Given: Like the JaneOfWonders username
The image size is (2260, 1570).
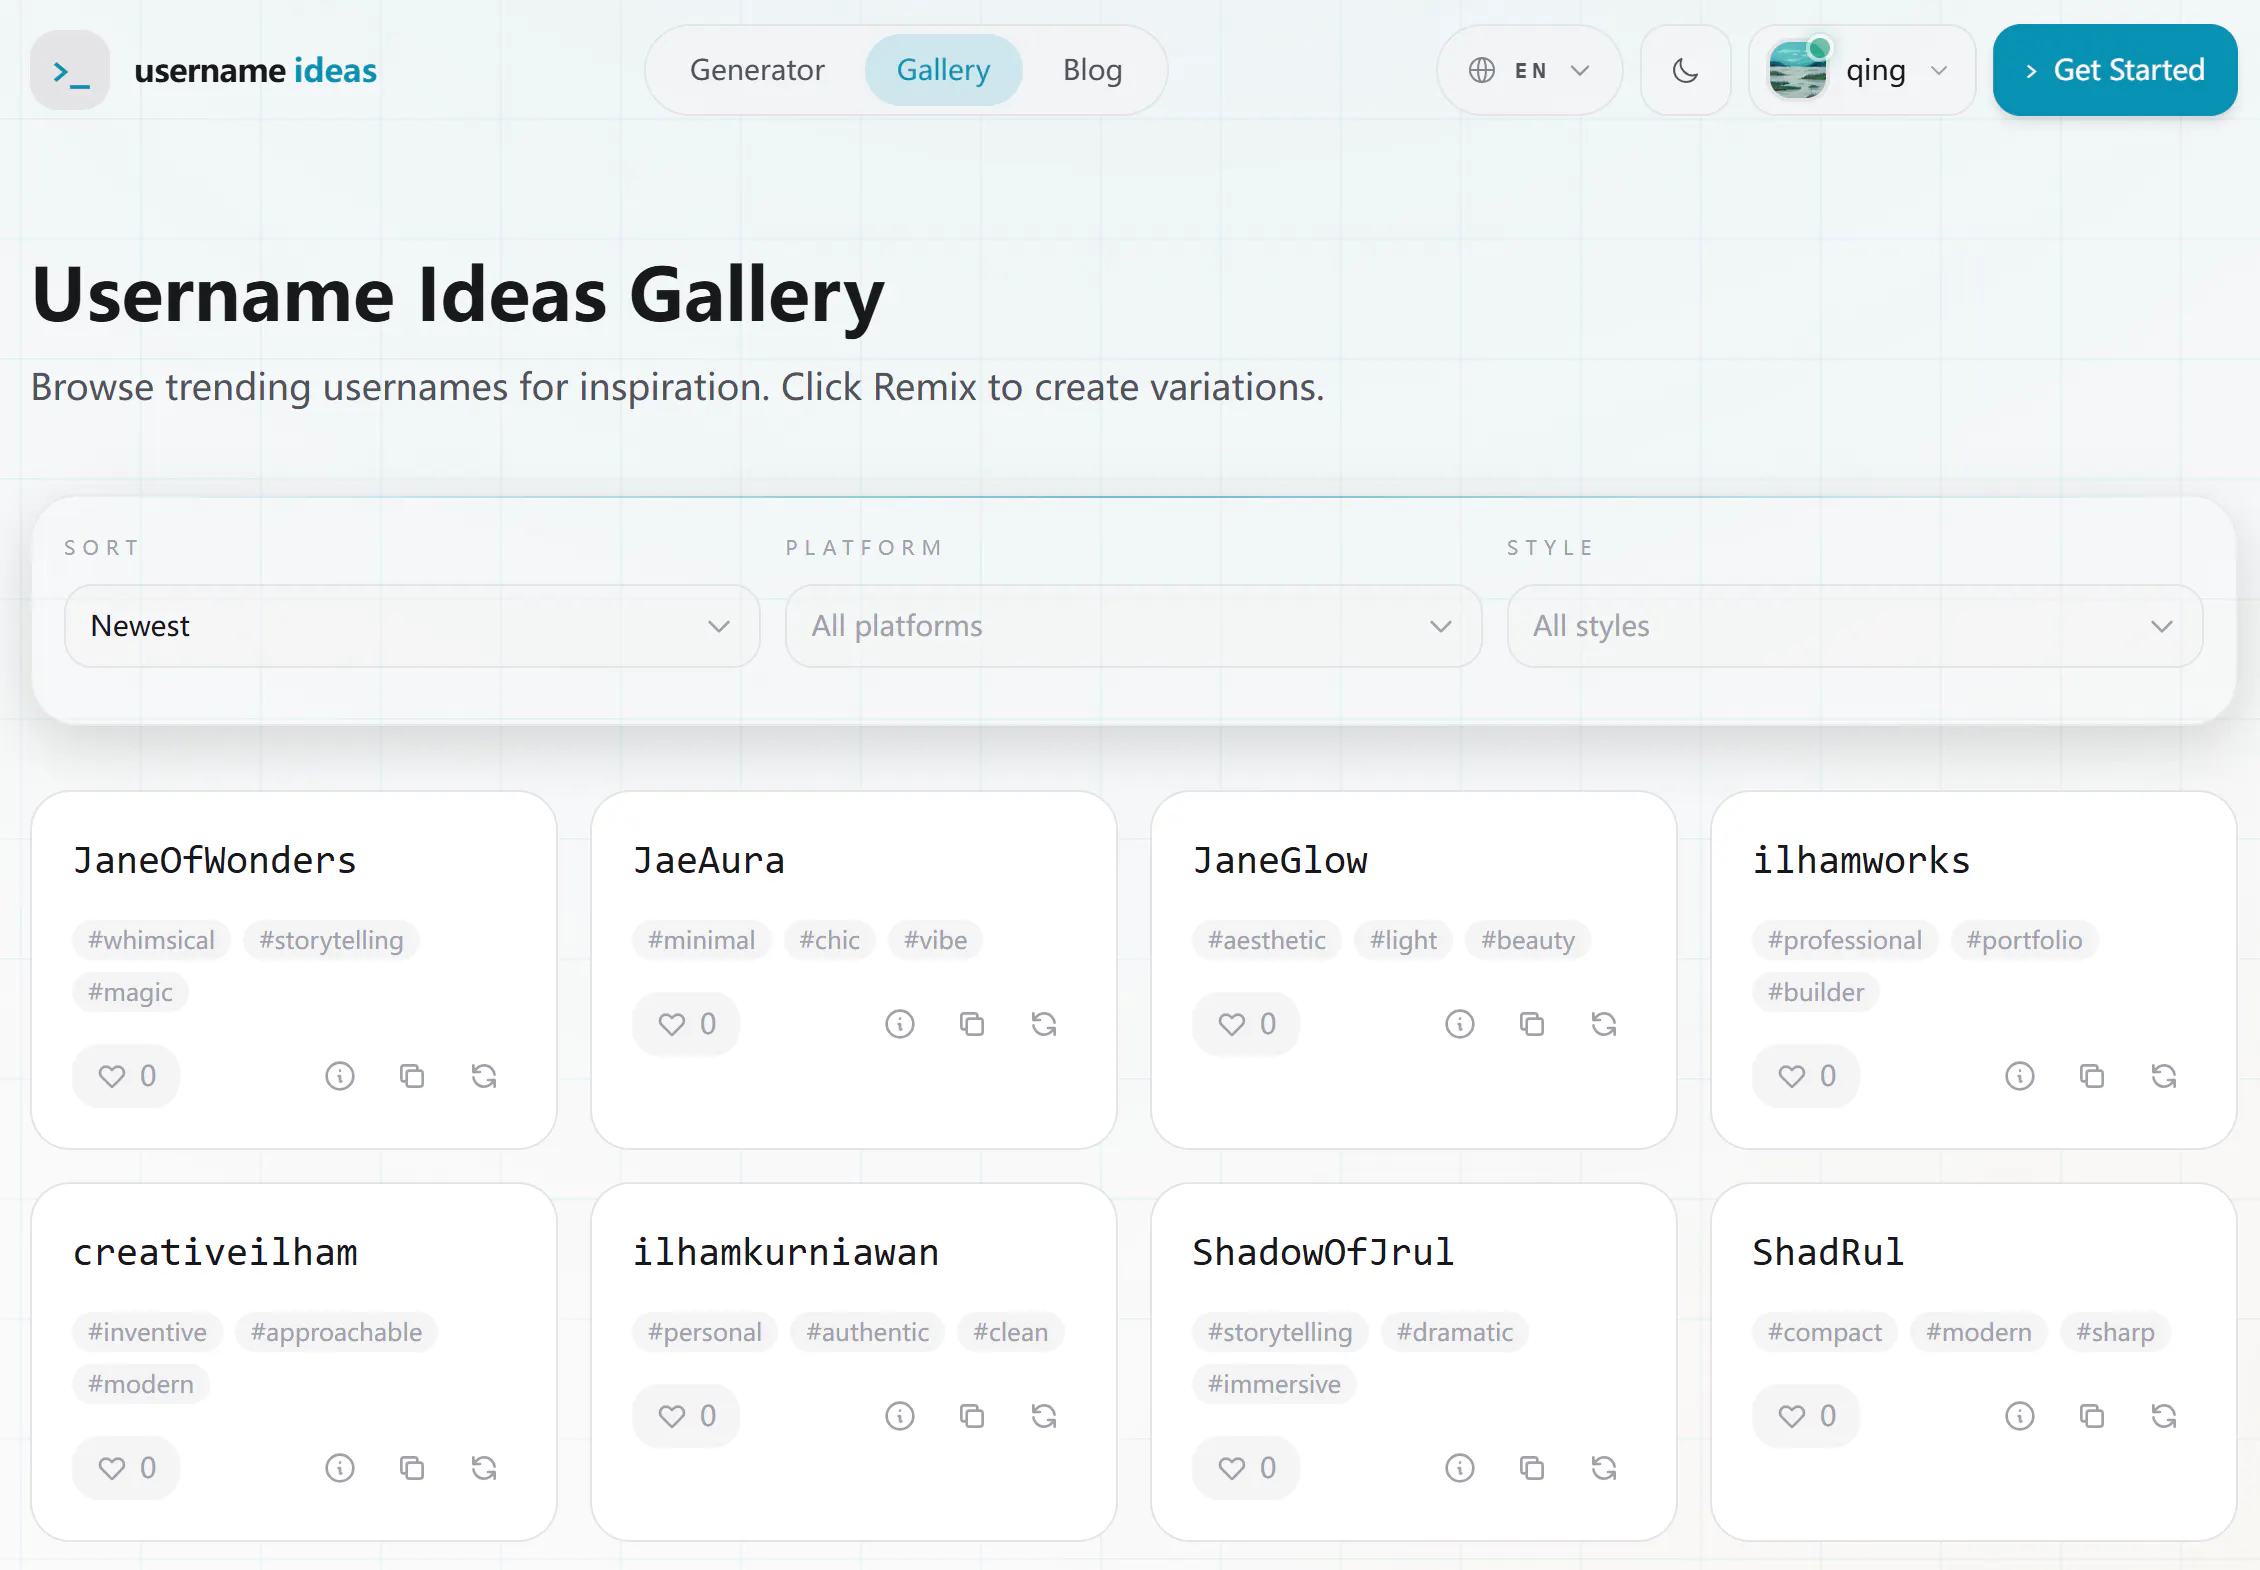Looking at the screenshot, I should tap(126, 1076).
